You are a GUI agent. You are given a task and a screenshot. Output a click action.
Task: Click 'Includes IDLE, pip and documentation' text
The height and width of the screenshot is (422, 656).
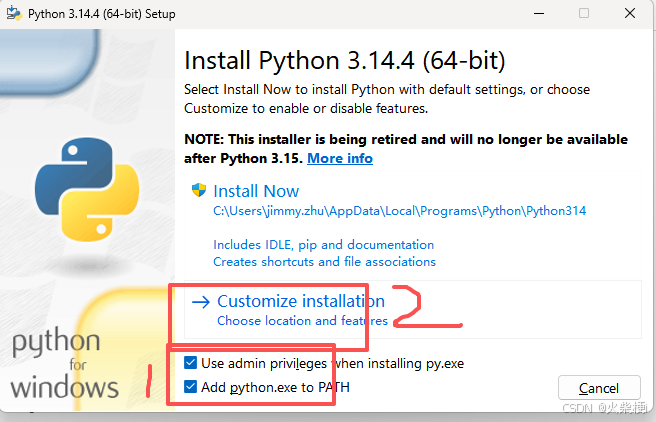[x=323, y=245]
